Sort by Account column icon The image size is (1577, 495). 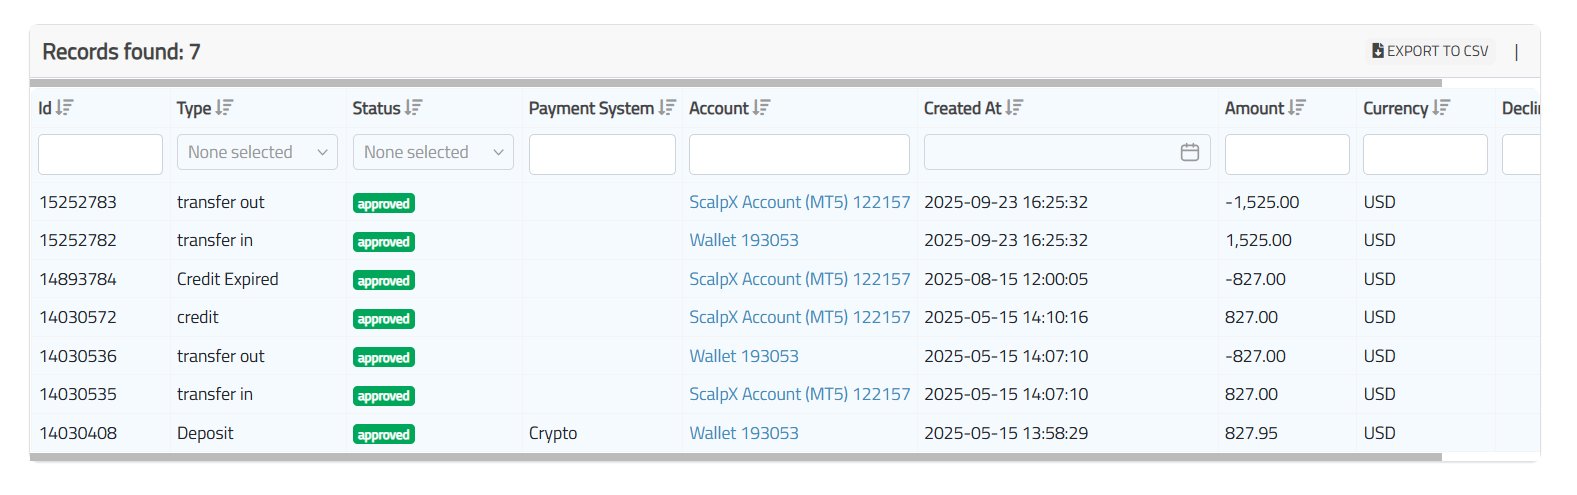(x=762, y=108)
